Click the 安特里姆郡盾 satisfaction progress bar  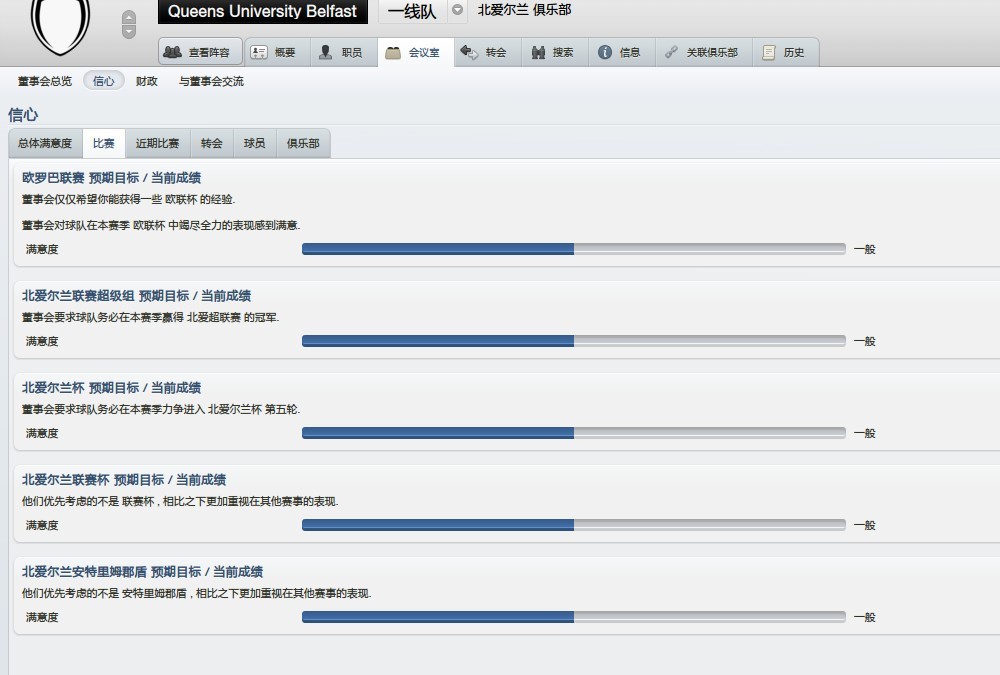coord(573,617)
